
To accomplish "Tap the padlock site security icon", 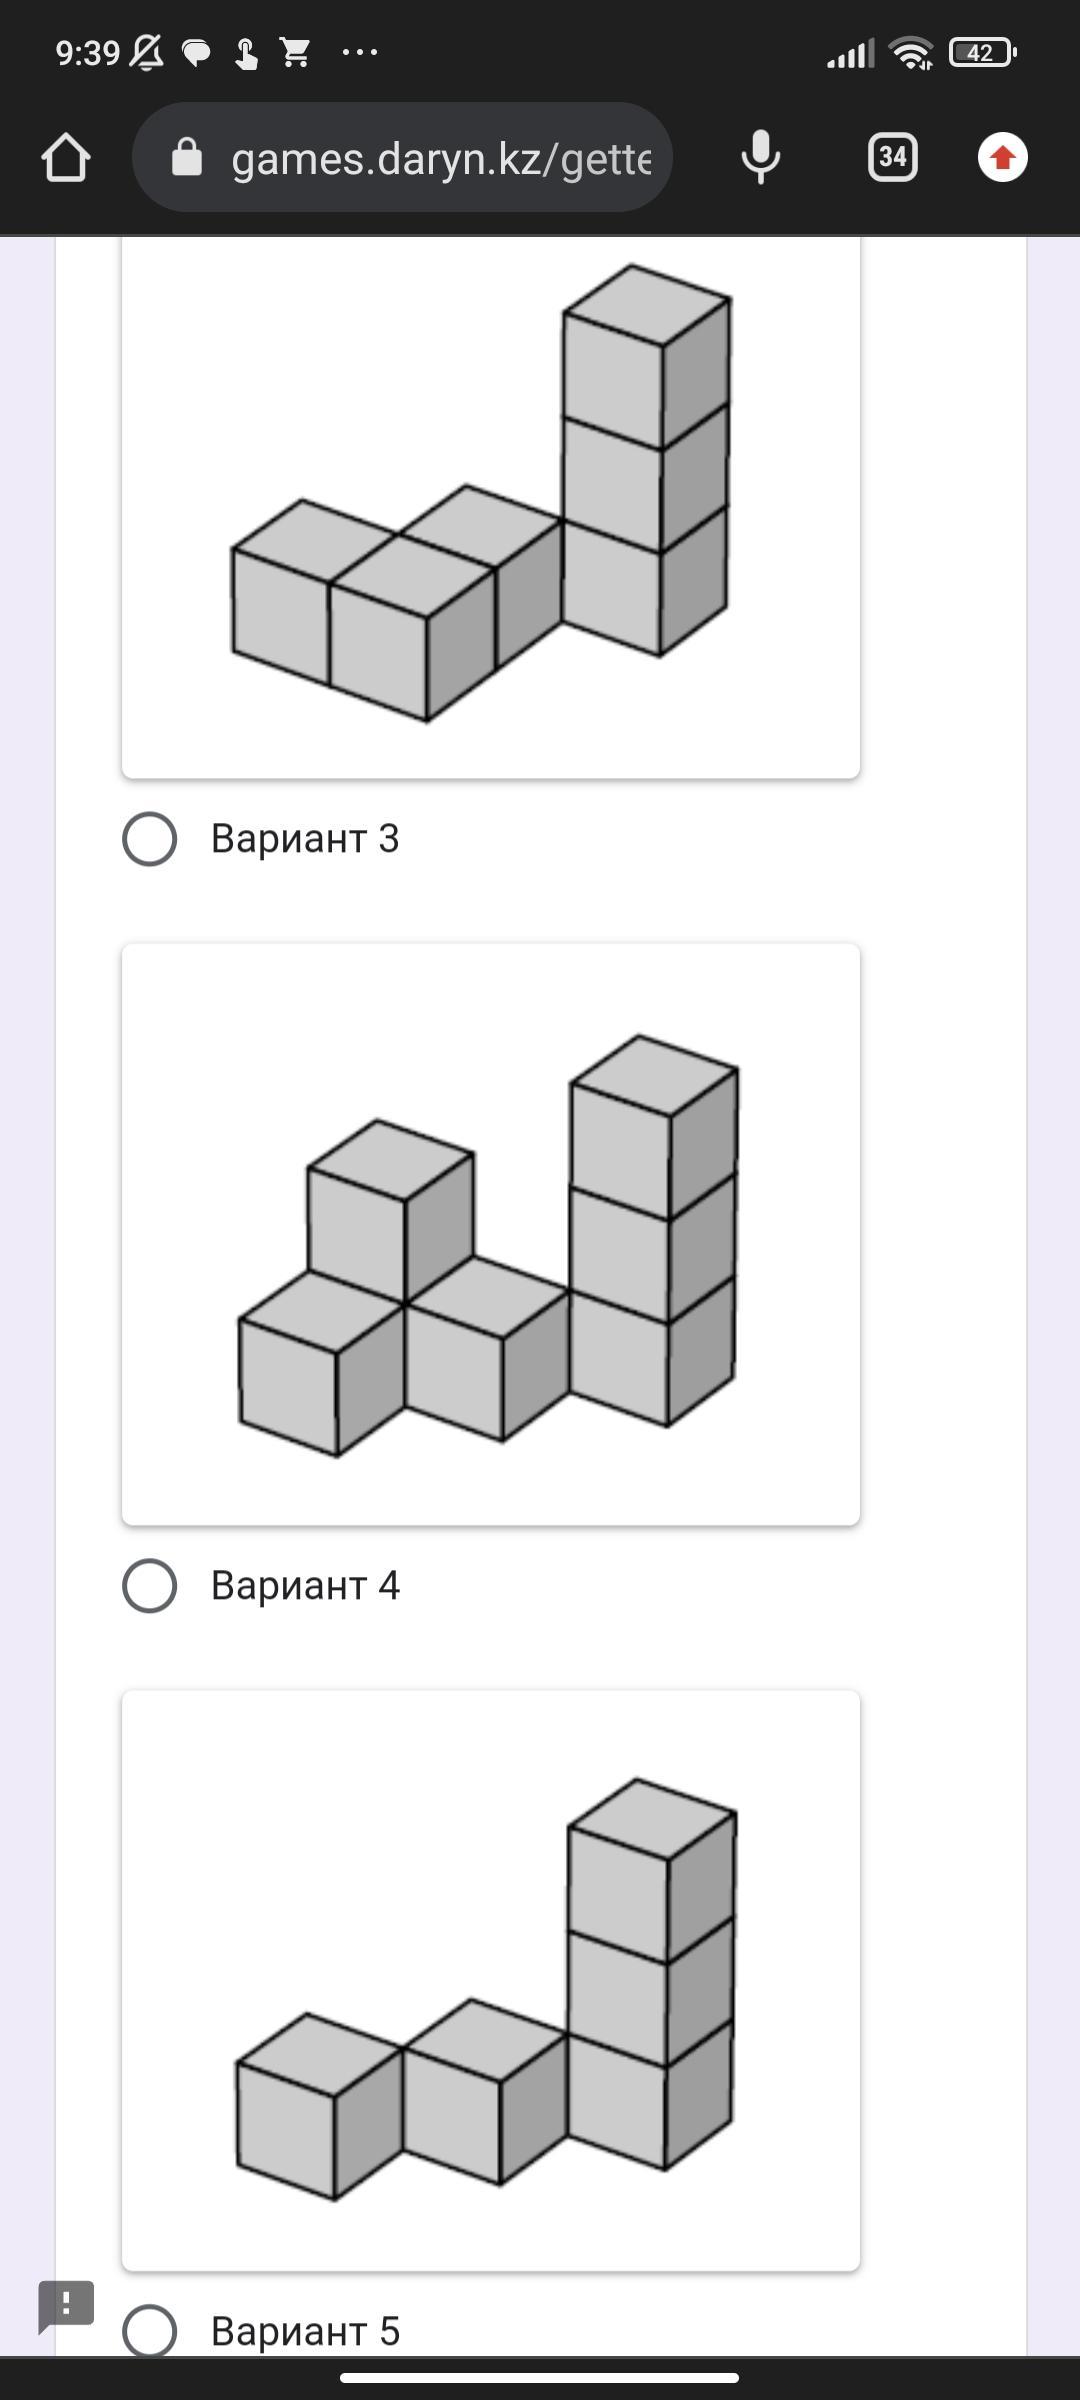I will pyautogui.click(x=187, y=157).
